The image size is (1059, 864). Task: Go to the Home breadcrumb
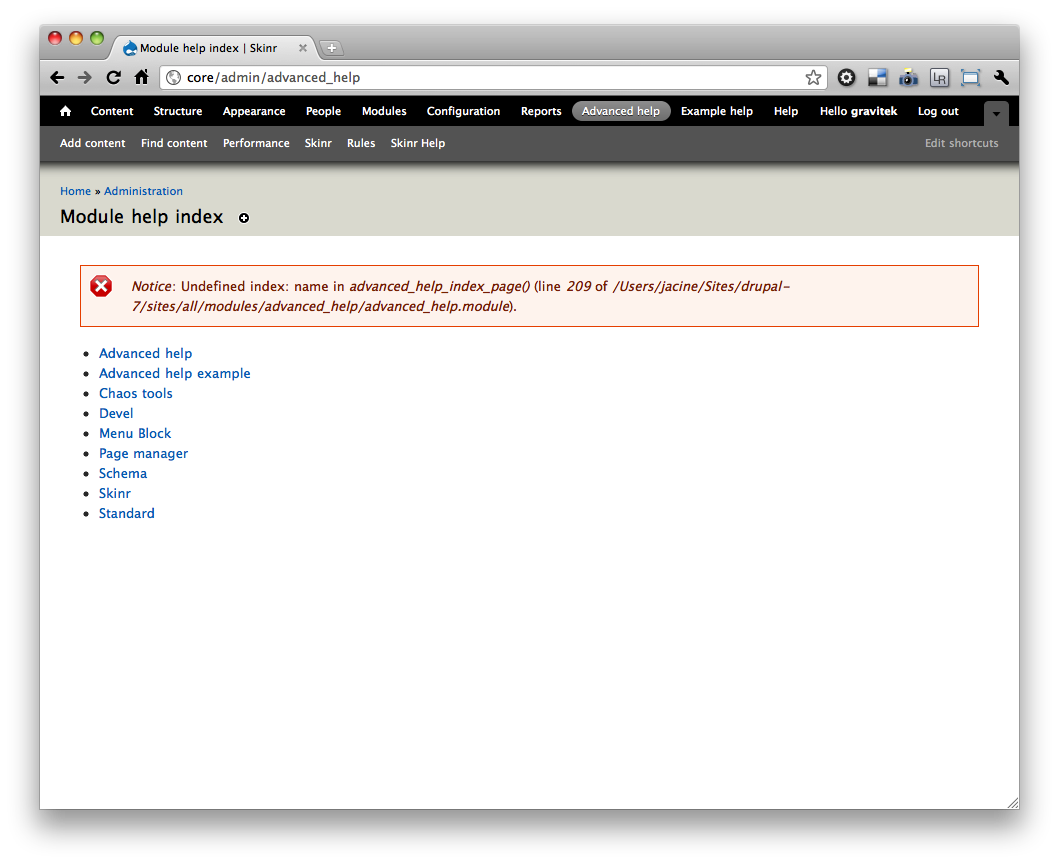76,191
